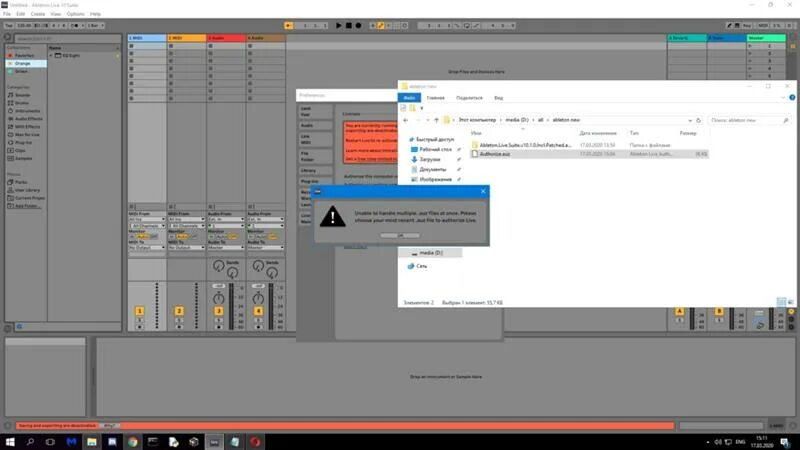Open track 4 Audio From dropdown
The height and width of the screenshot is (450, 800).
266,219
